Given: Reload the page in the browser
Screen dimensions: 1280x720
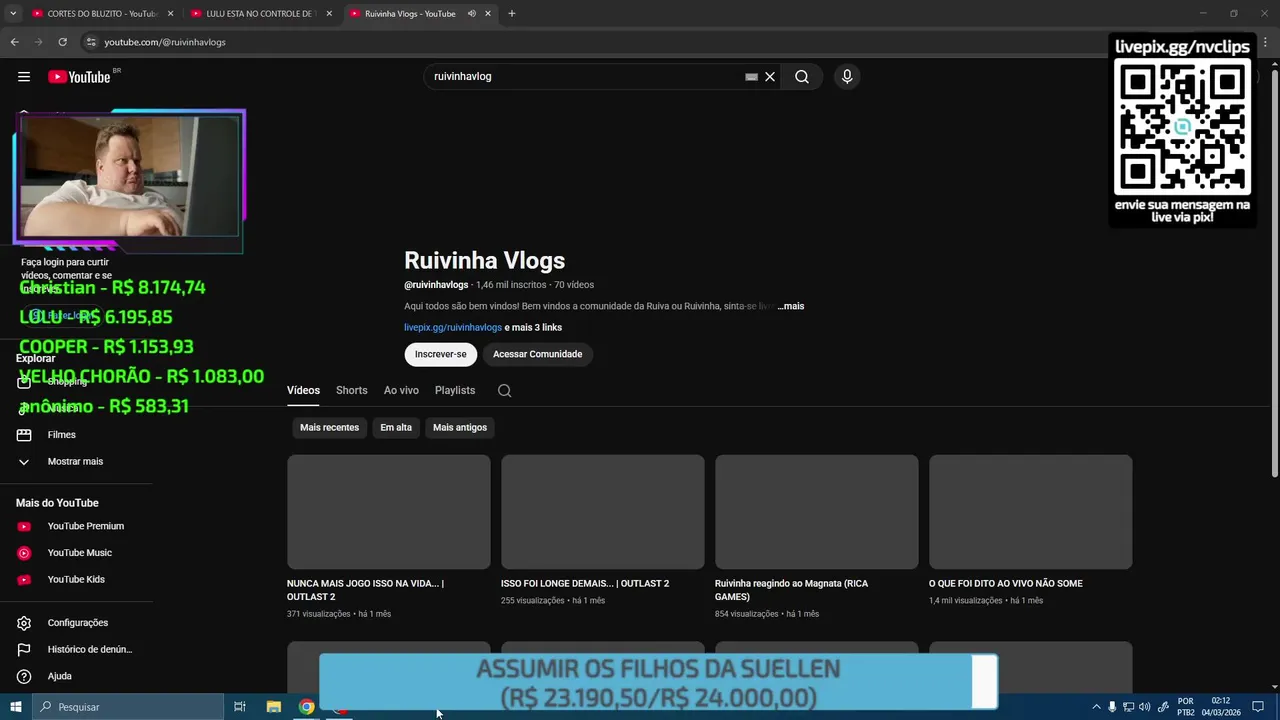Looking at the screenshot, I should click(62, 42).
